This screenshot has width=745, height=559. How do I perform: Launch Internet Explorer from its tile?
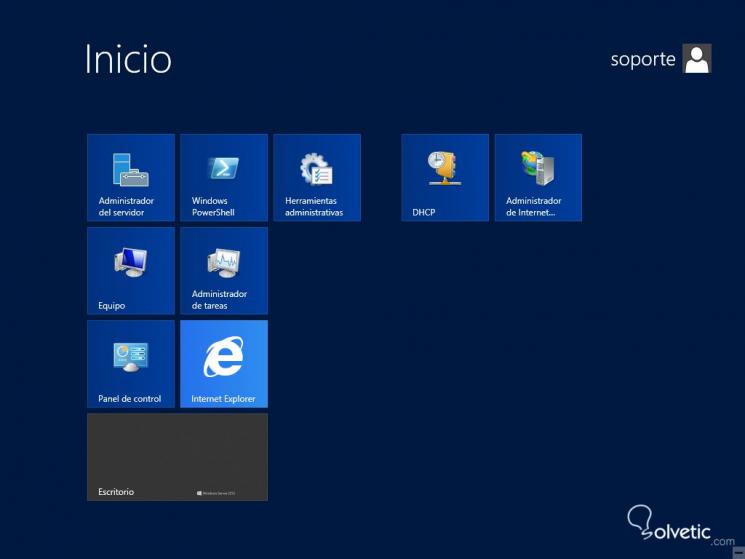(x=224, y=363)
